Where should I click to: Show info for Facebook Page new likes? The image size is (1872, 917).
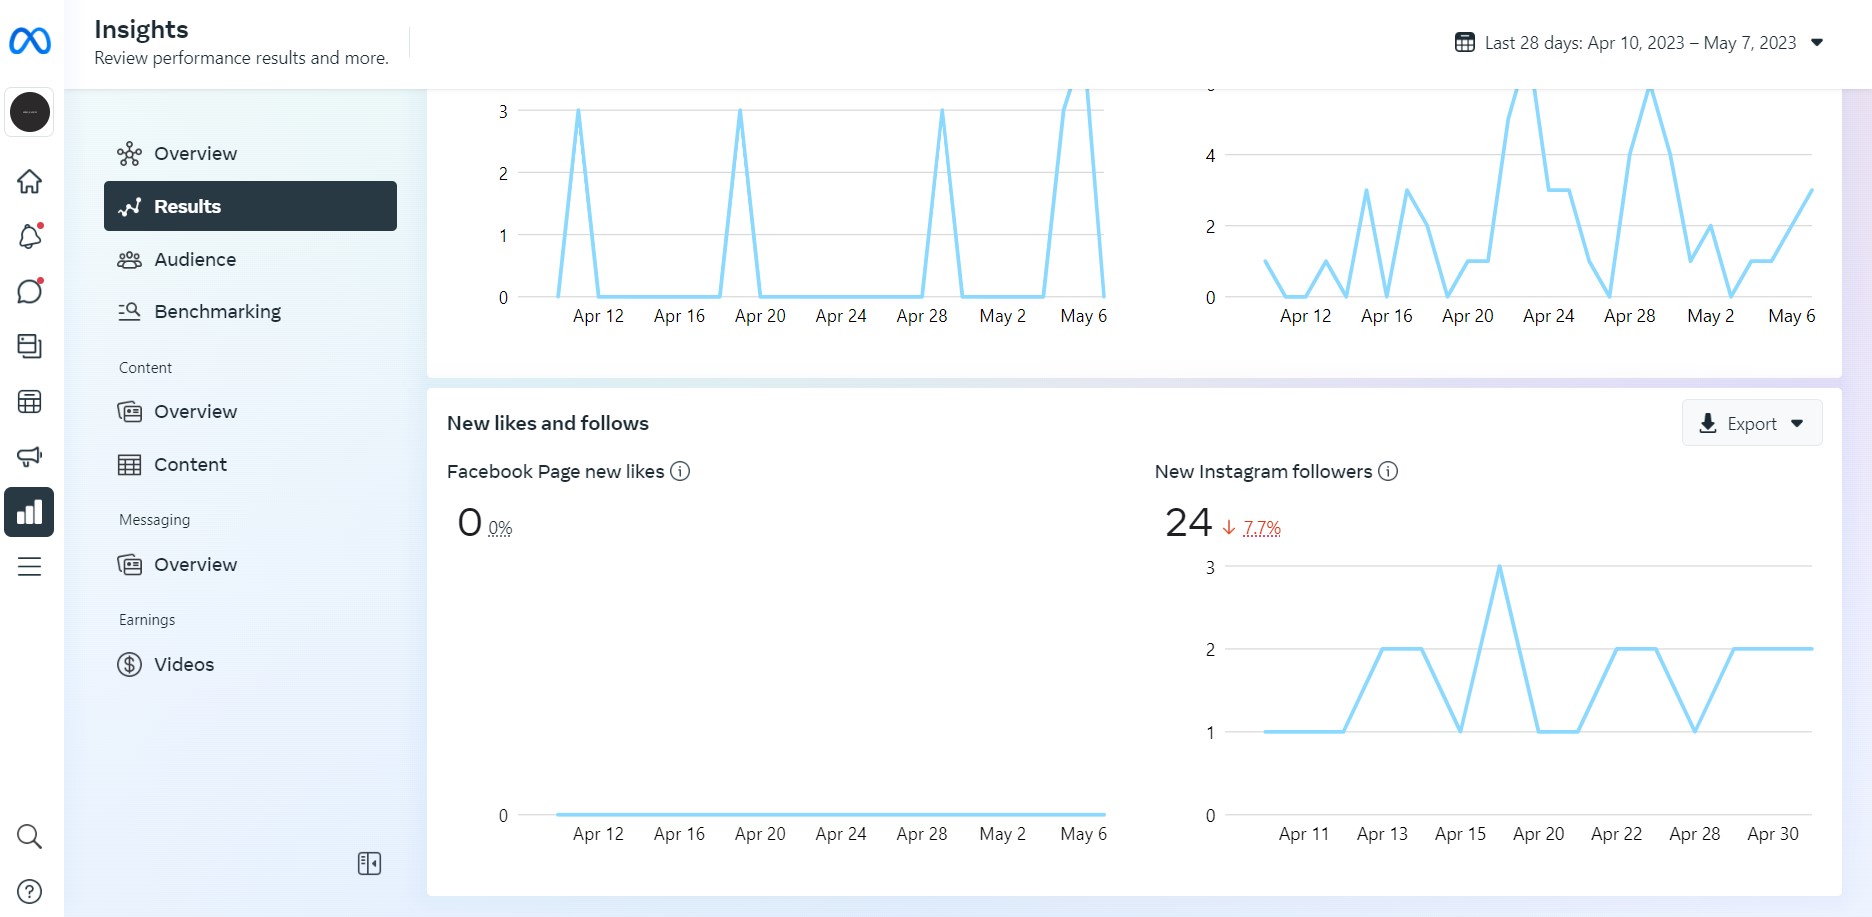(x=680, y=471)
